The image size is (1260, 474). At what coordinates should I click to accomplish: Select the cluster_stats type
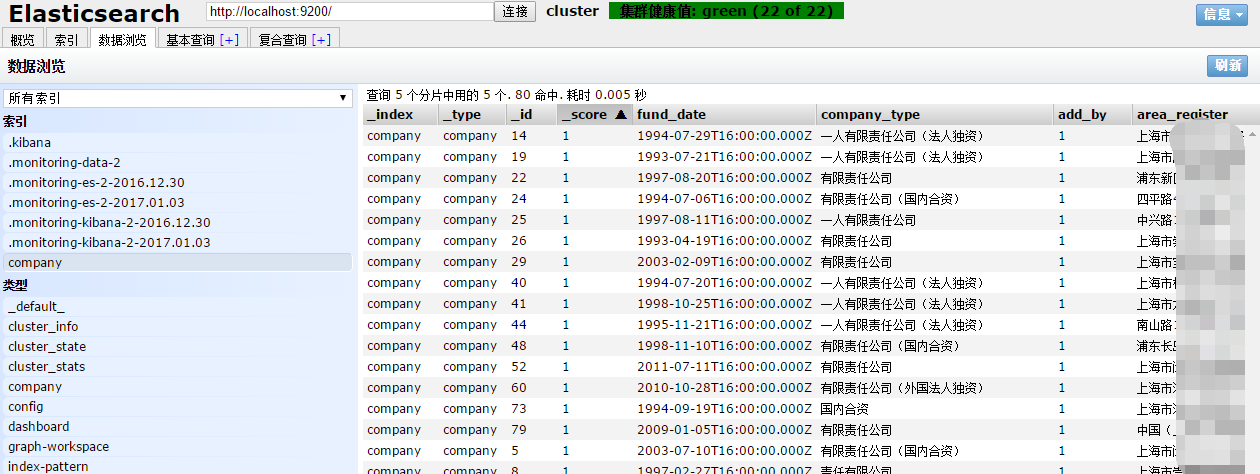click(178, 366)
